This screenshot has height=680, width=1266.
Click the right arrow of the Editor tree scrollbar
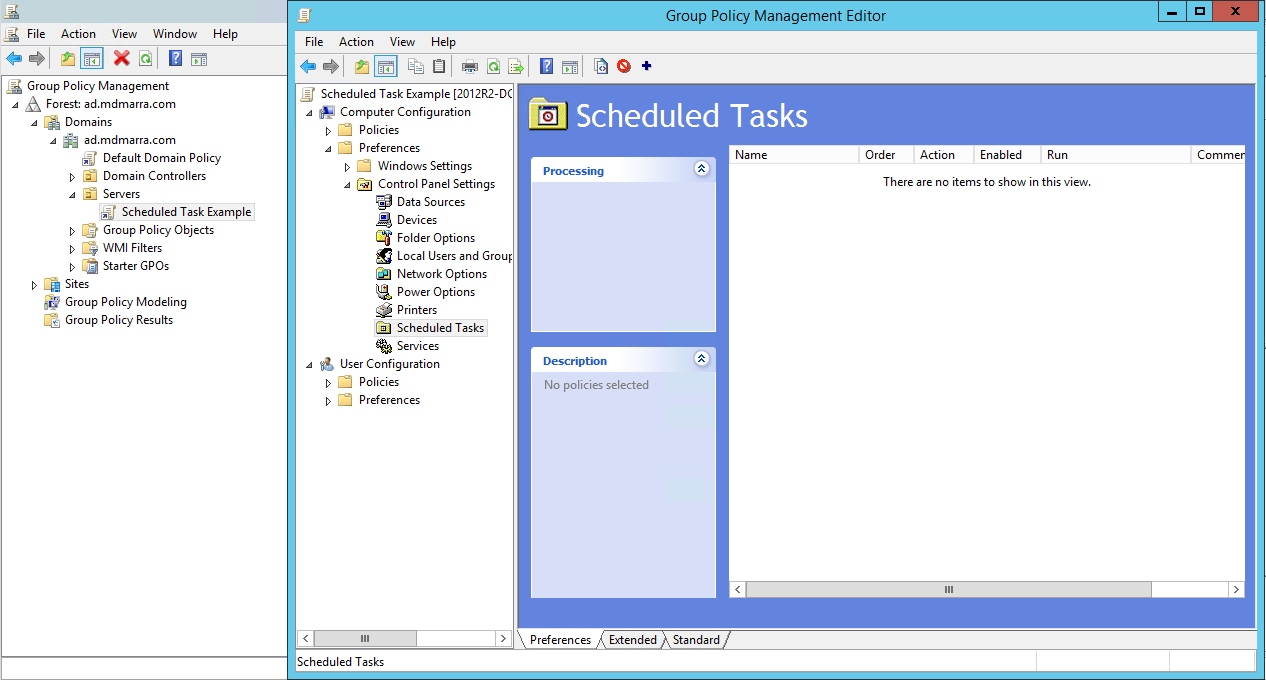(x=503, y=638)
